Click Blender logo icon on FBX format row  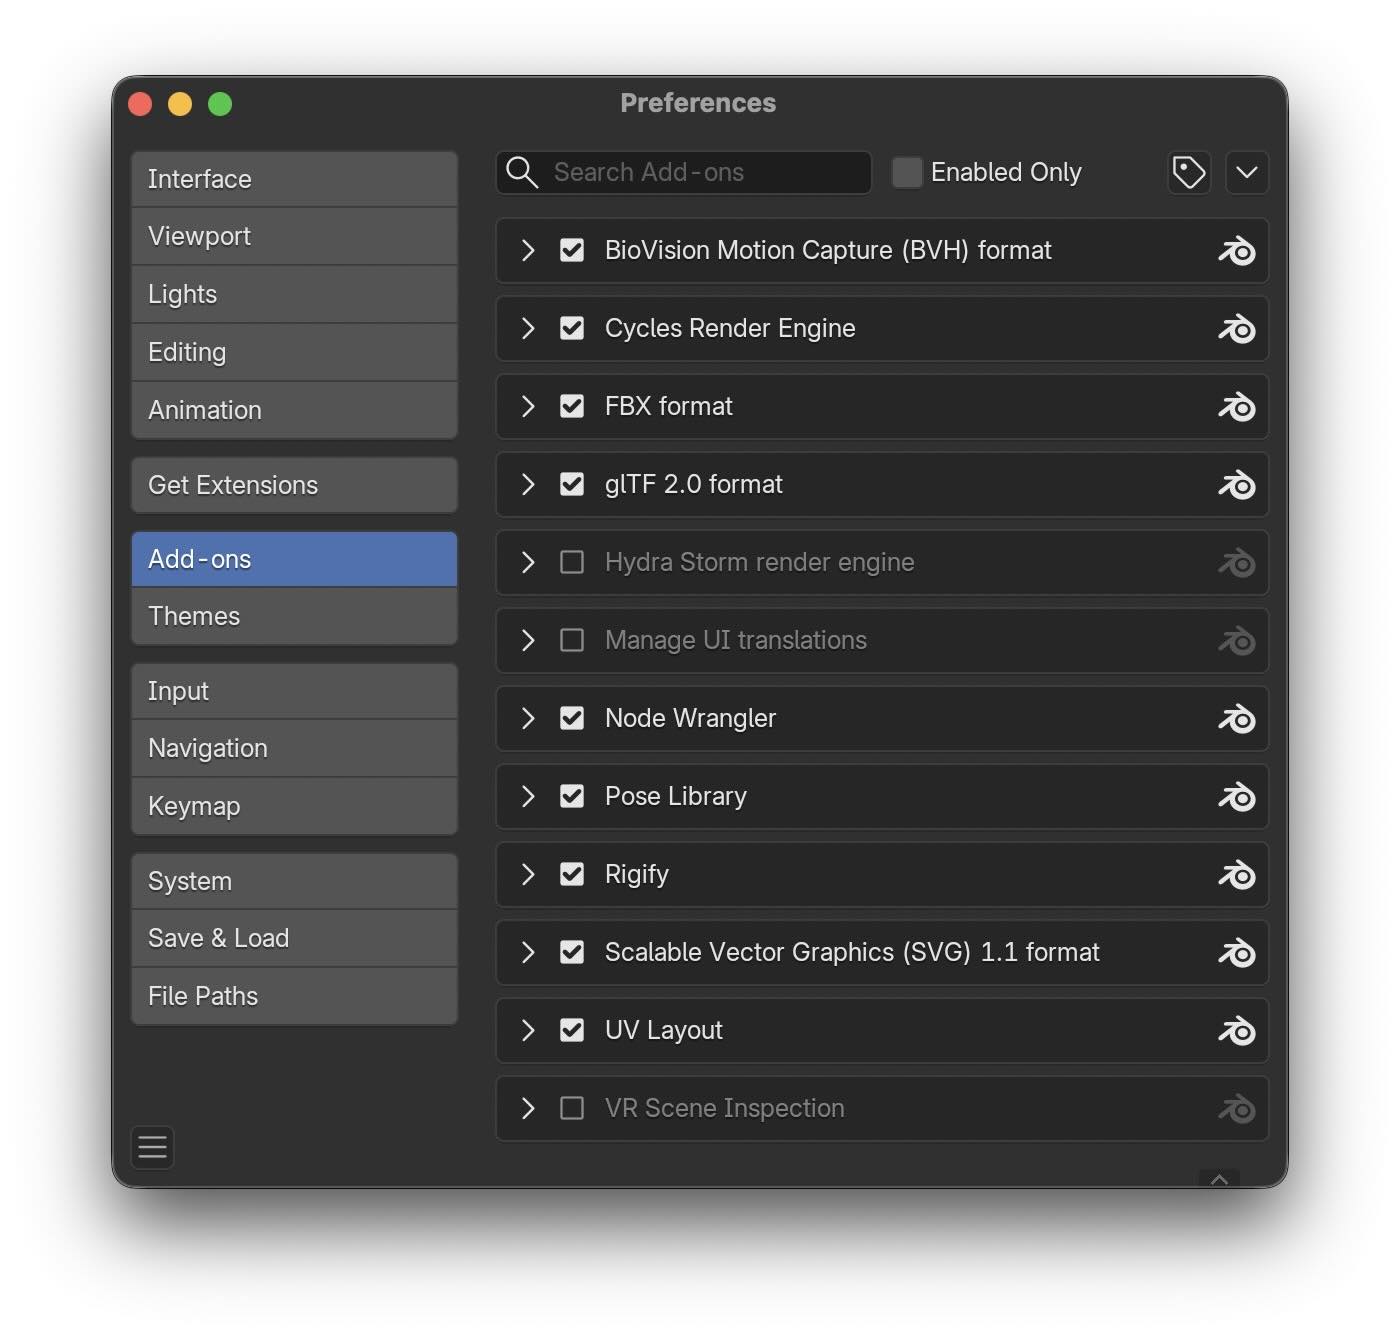tap(1236, 407)
